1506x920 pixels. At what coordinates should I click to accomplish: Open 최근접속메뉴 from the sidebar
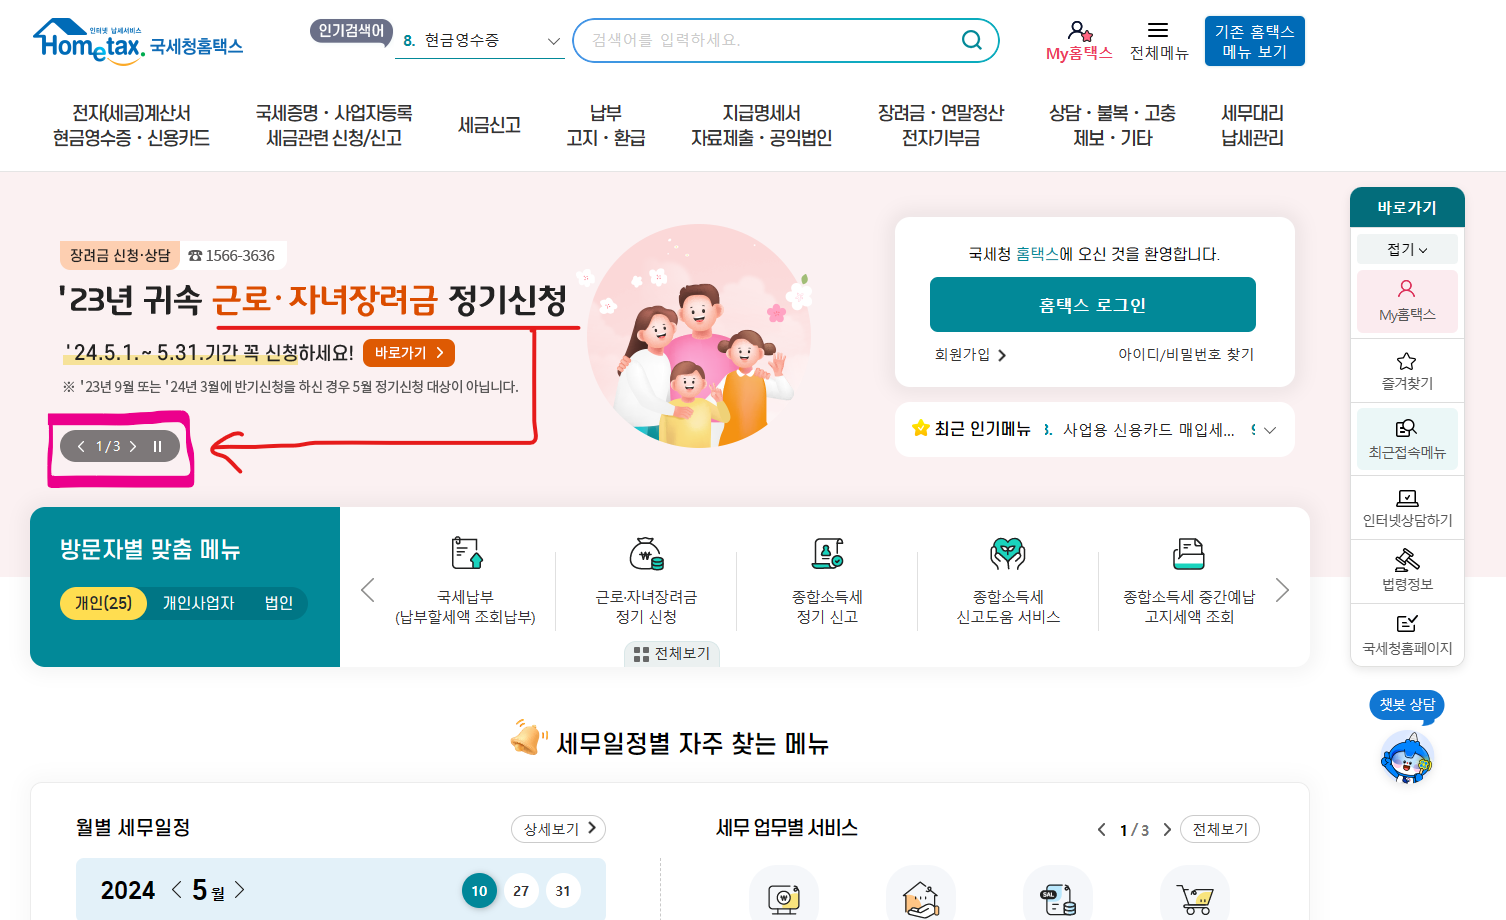[x=1407, y=438]
